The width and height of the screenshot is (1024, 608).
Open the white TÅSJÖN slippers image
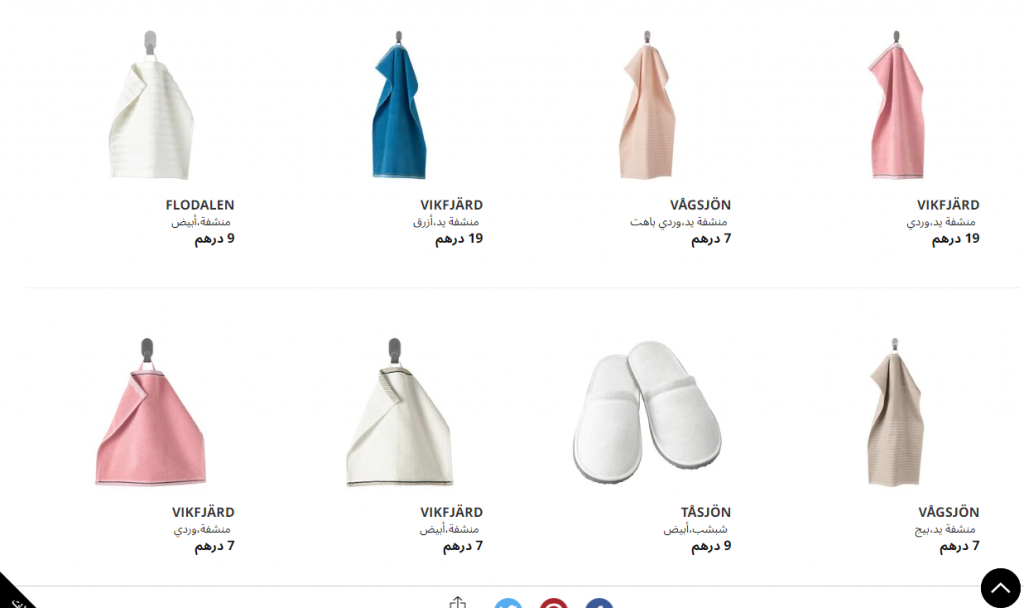647,411
